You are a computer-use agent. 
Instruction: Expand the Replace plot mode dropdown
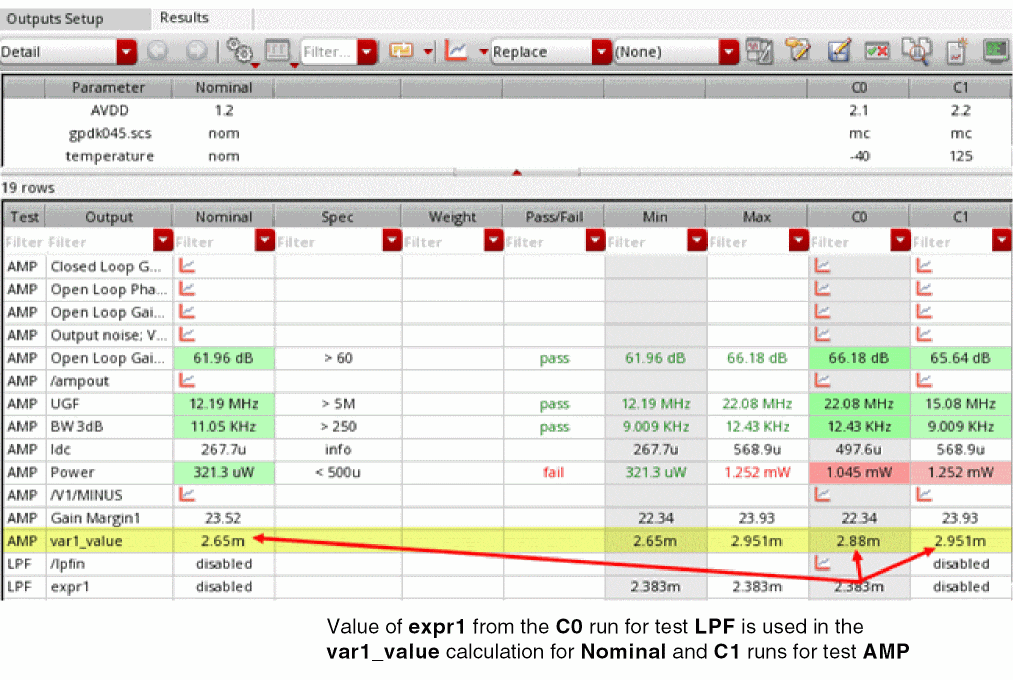[601, 52]
